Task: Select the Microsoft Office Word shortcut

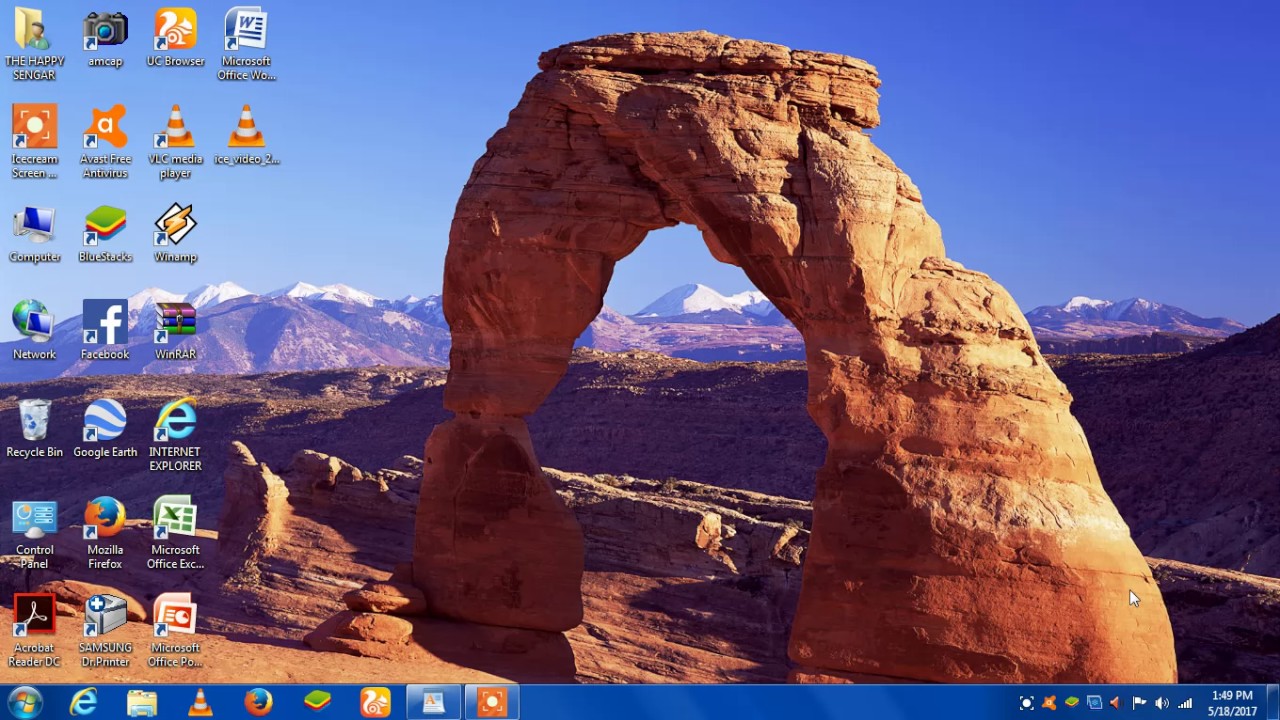Action: pos(246,44)
